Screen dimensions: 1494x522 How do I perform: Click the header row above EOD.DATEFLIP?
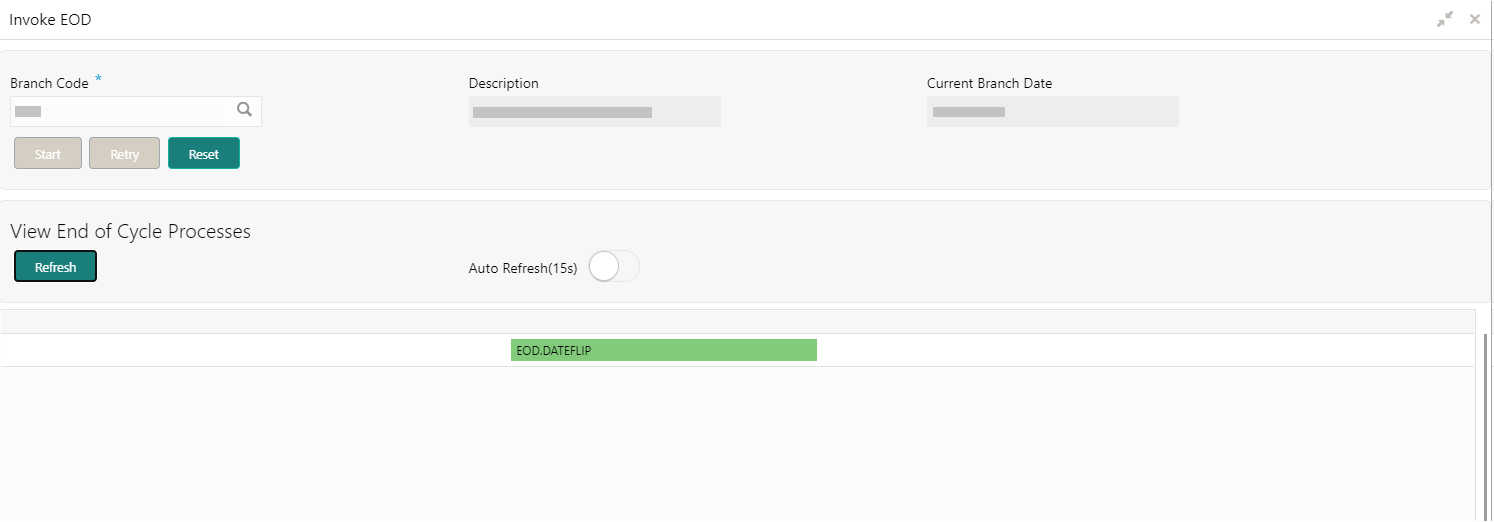point(737,321)
